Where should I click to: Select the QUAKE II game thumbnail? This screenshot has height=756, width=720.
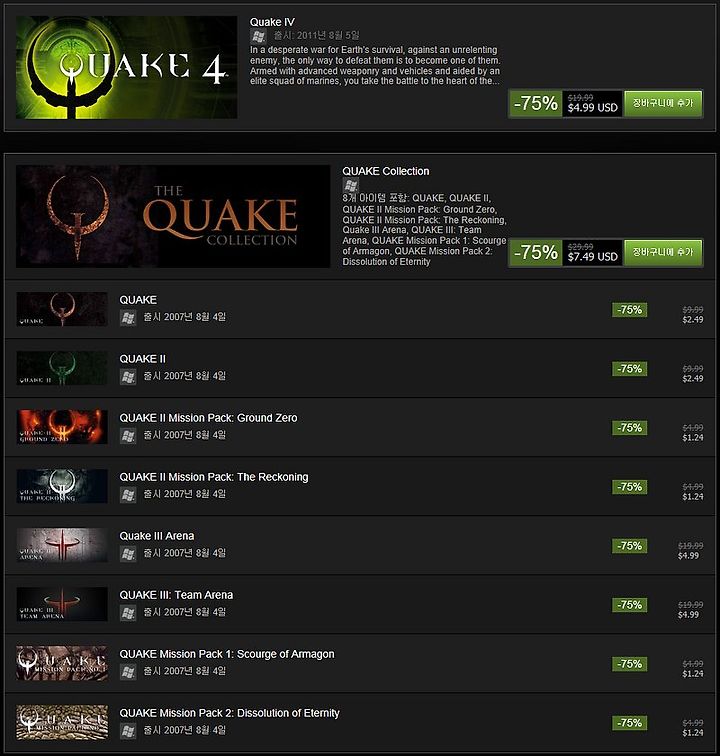click(62, 368)
